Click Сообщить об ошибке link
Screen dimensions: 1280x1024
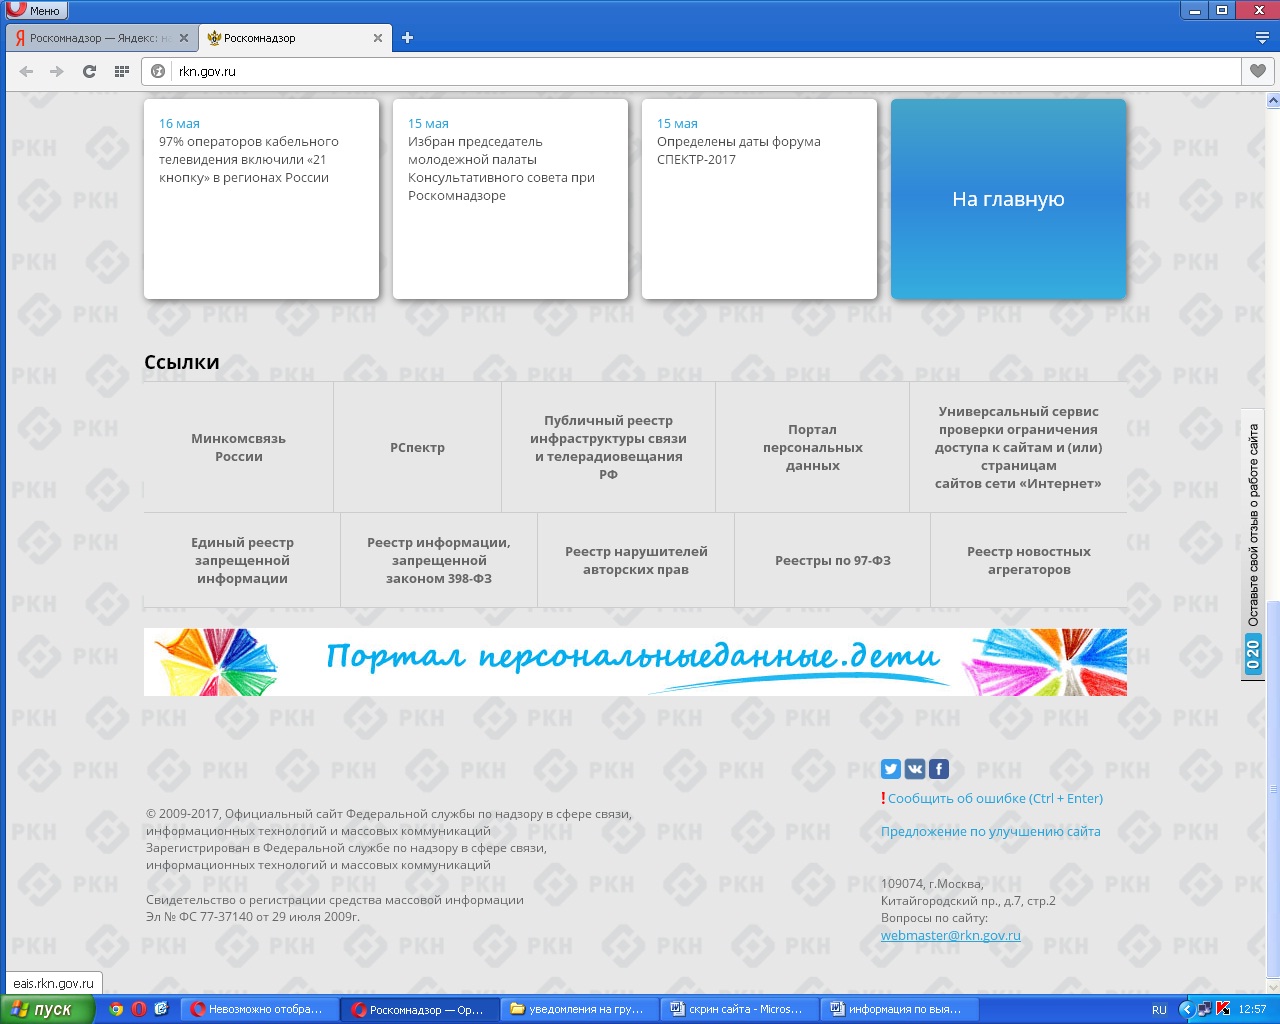tap(995, 798)
